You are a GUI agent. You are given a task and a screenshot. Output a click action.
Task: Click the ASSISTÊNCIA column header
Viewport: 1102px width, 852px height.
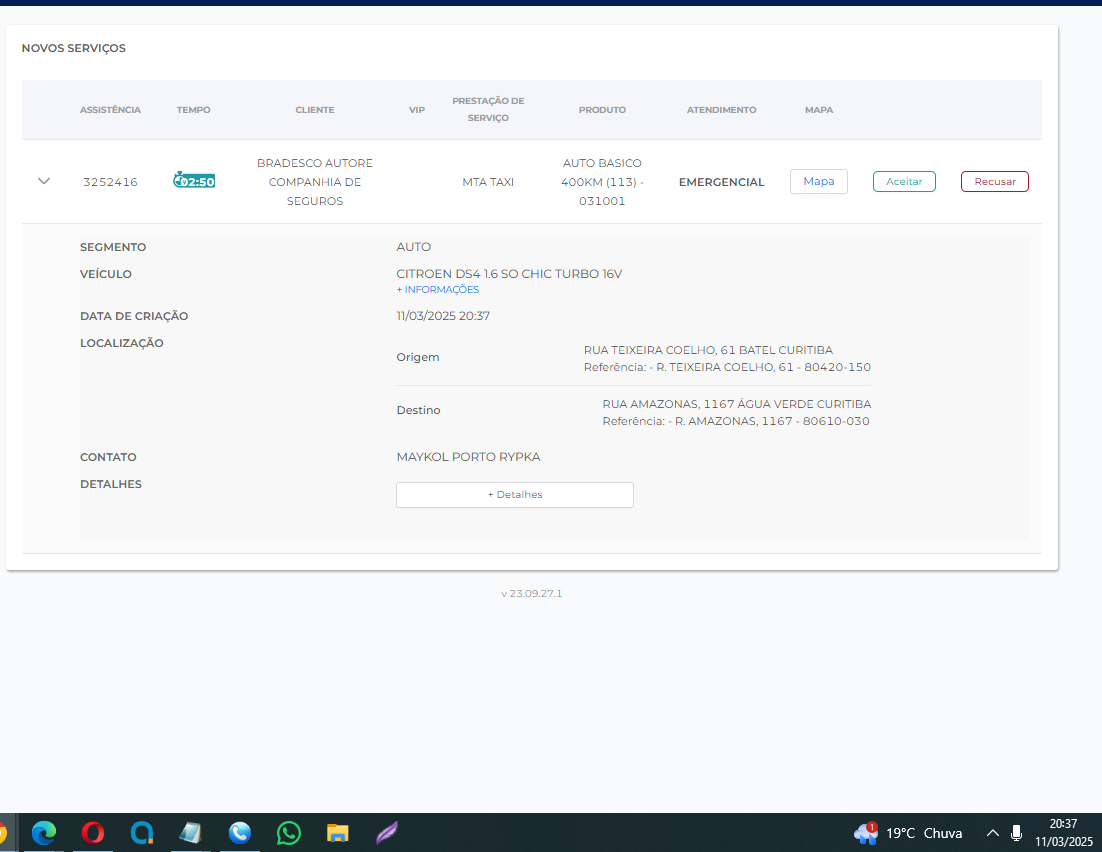point(110,110)
